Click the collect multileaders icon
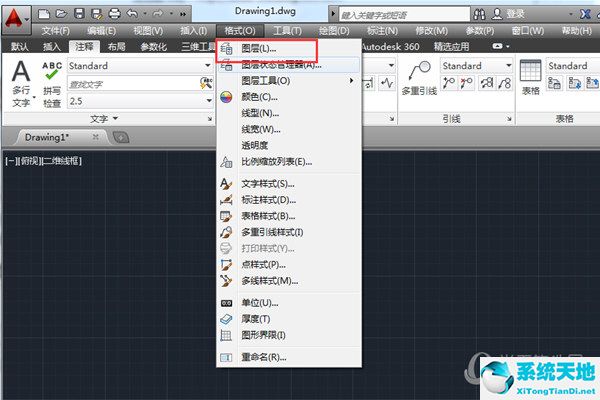The height and width of the screenshot is (400, 600). point(505,83)
